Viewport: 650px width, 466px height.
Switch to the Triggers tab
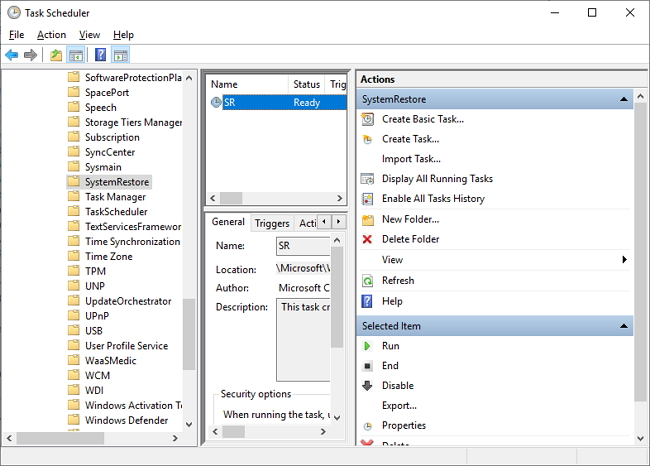(x=271, y=223)
